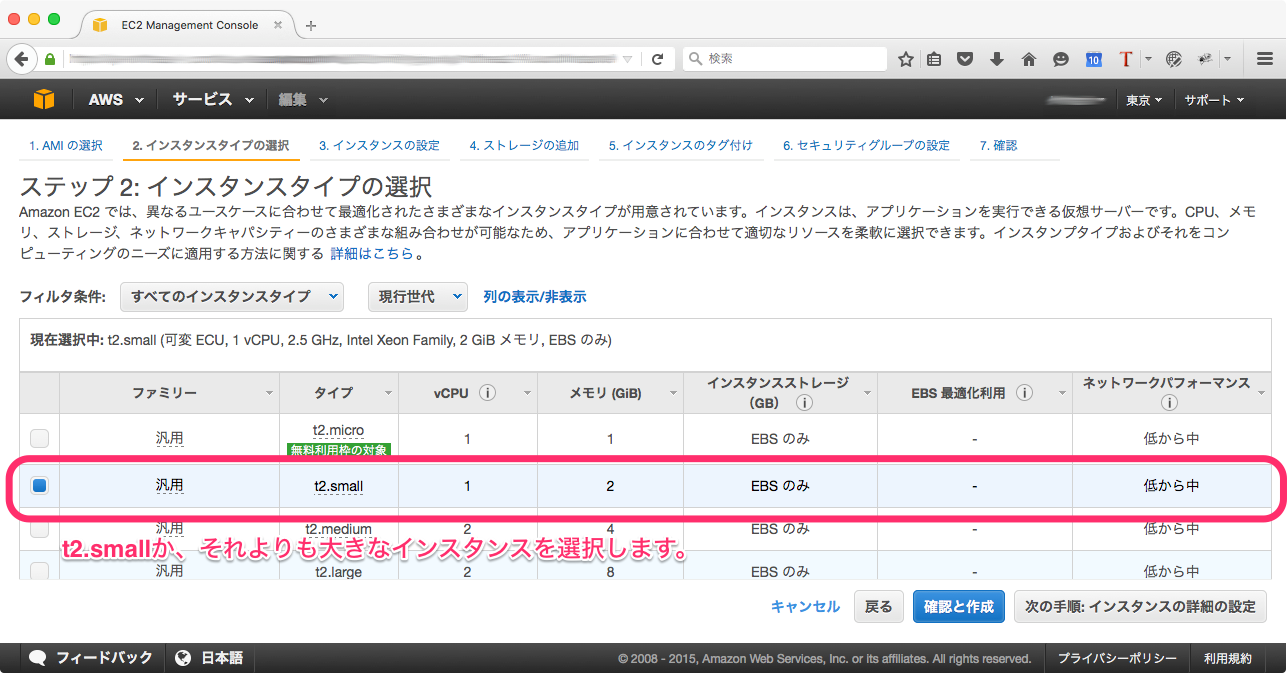This screenshot has height=673, width=1287.
Task: Go to step 5. インスタンスのタグ付け tab
Action: (680, 145)
